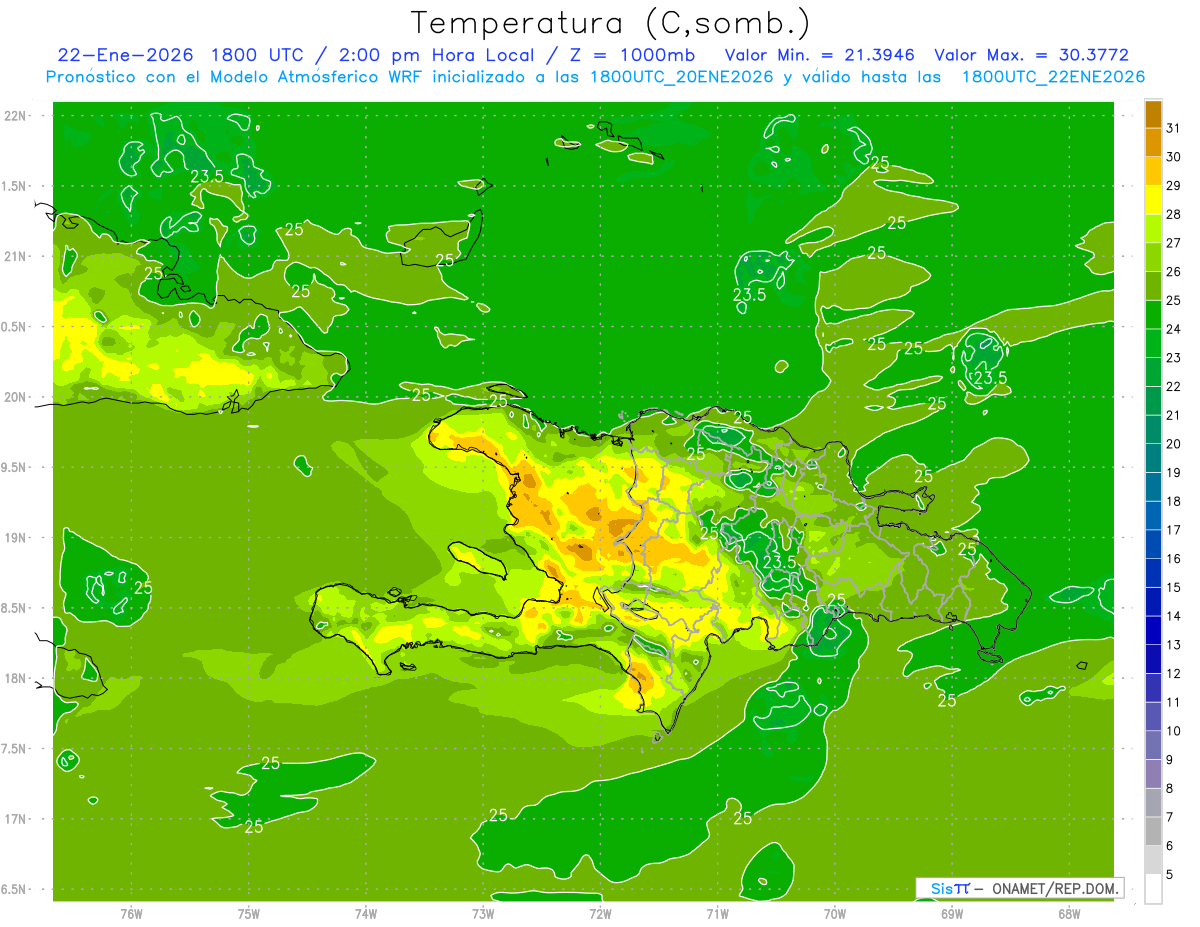Image resolution: width=1200 pixels, height=927 pixels.
Task: Click "Valor Min. = 21.3946"
Action: click(x=820, y=55)
